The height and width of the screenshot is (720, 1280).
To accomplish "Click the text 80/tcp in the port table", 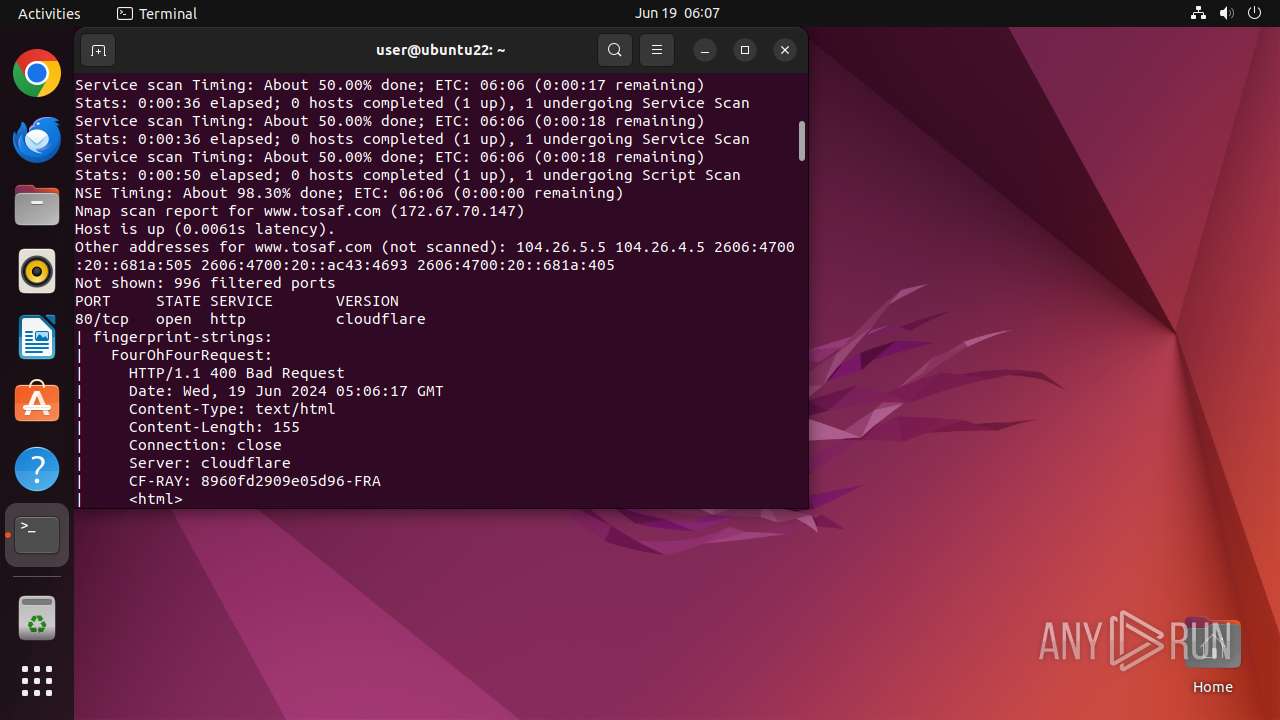I will 102,319.
